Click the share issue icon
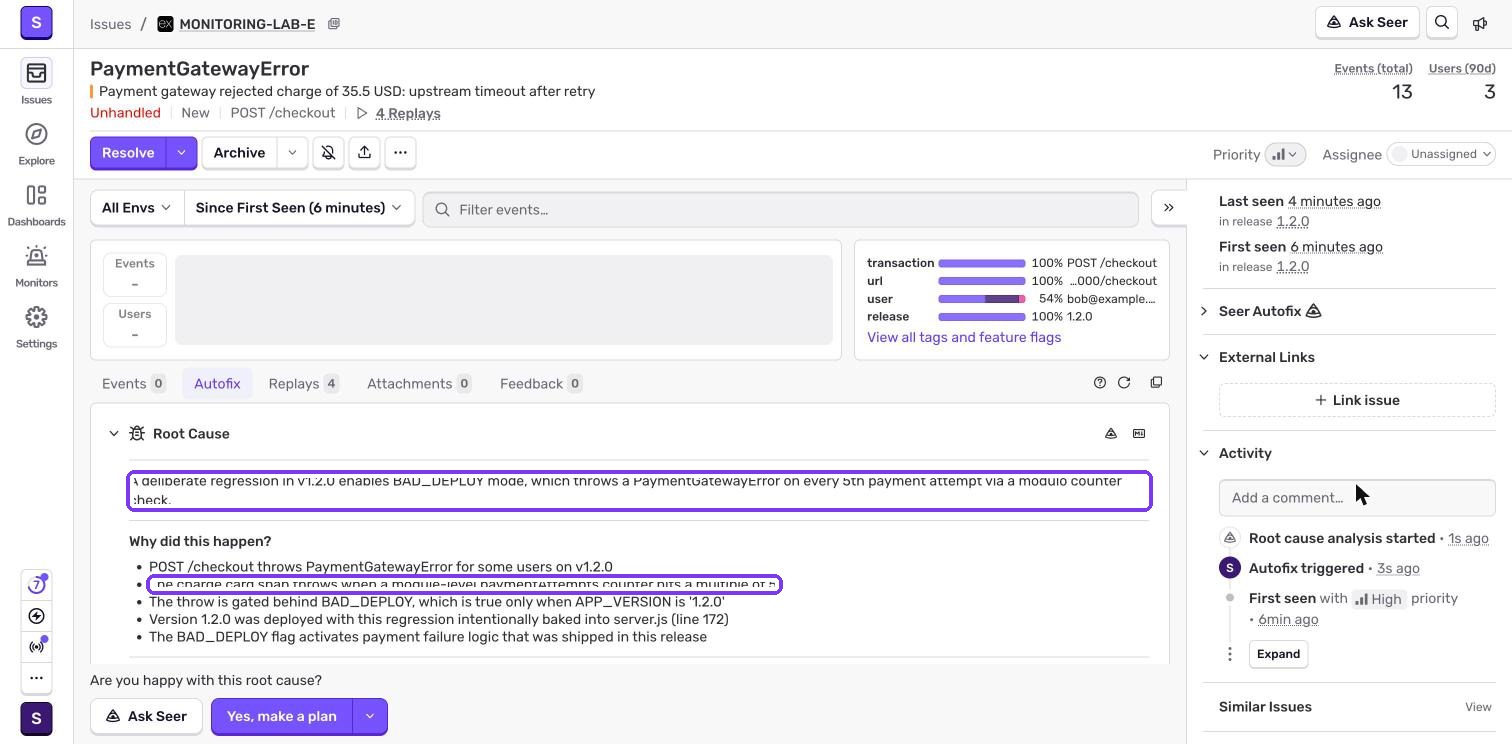This screenshot has height=744, width=1512. (364, 153)
